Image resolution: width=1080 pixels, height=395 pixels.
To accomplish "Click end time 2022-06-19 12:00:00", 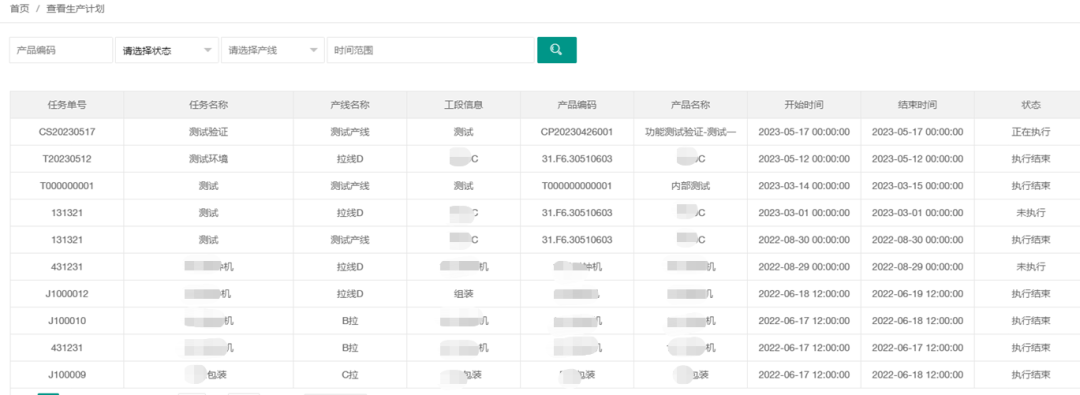I will 917,294.
